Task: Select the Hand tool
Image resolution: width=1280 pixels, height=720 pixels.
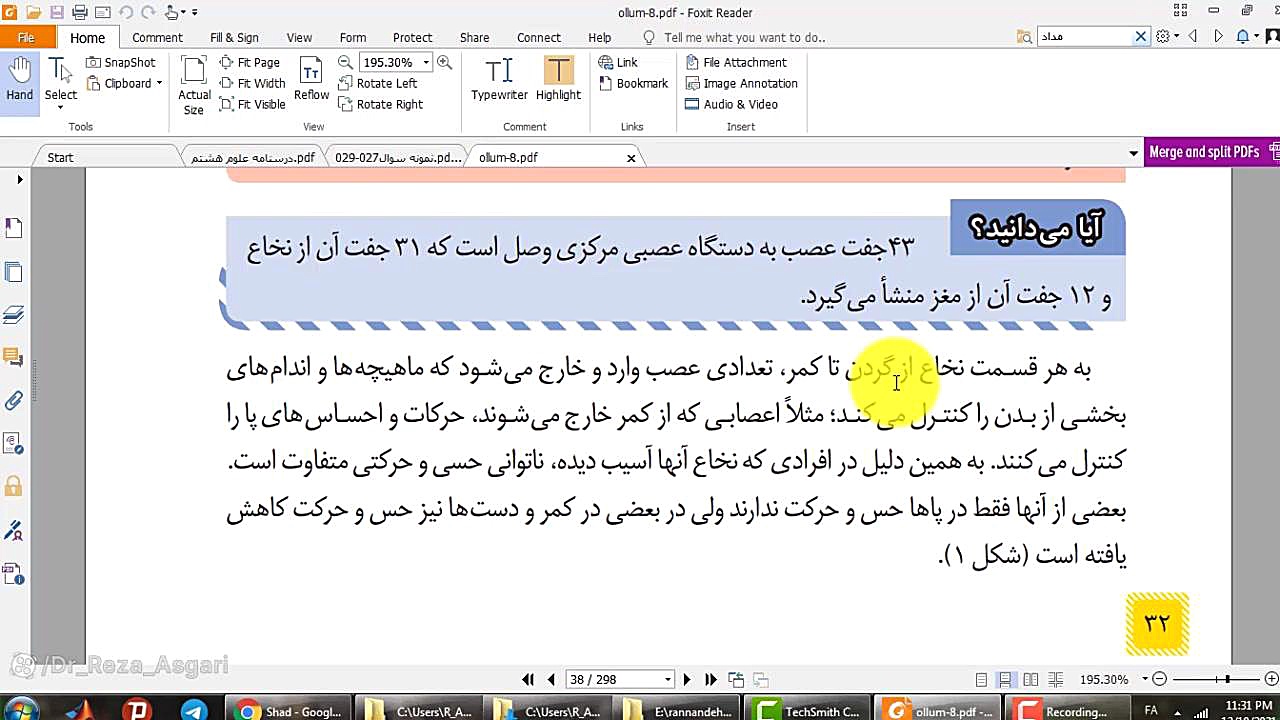Action: coord(19,80)
